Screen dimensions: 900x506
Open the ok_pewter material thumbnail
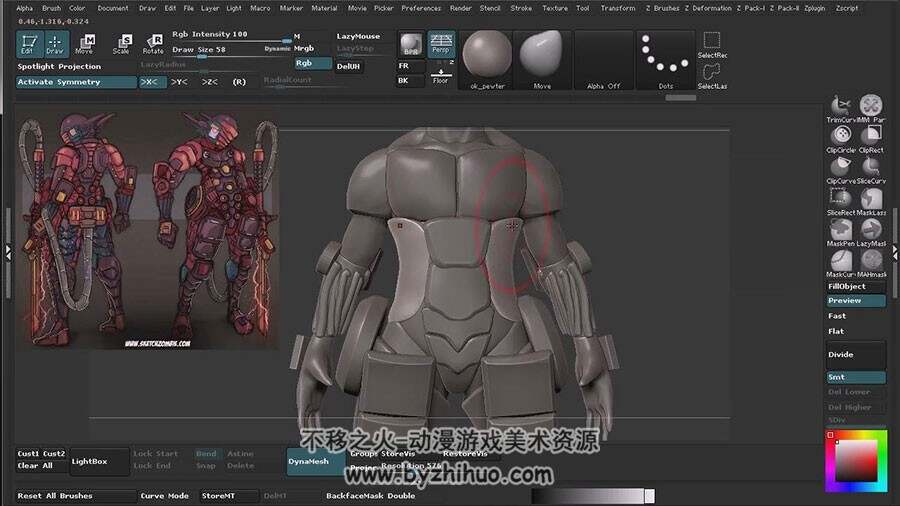click(487, 60)
